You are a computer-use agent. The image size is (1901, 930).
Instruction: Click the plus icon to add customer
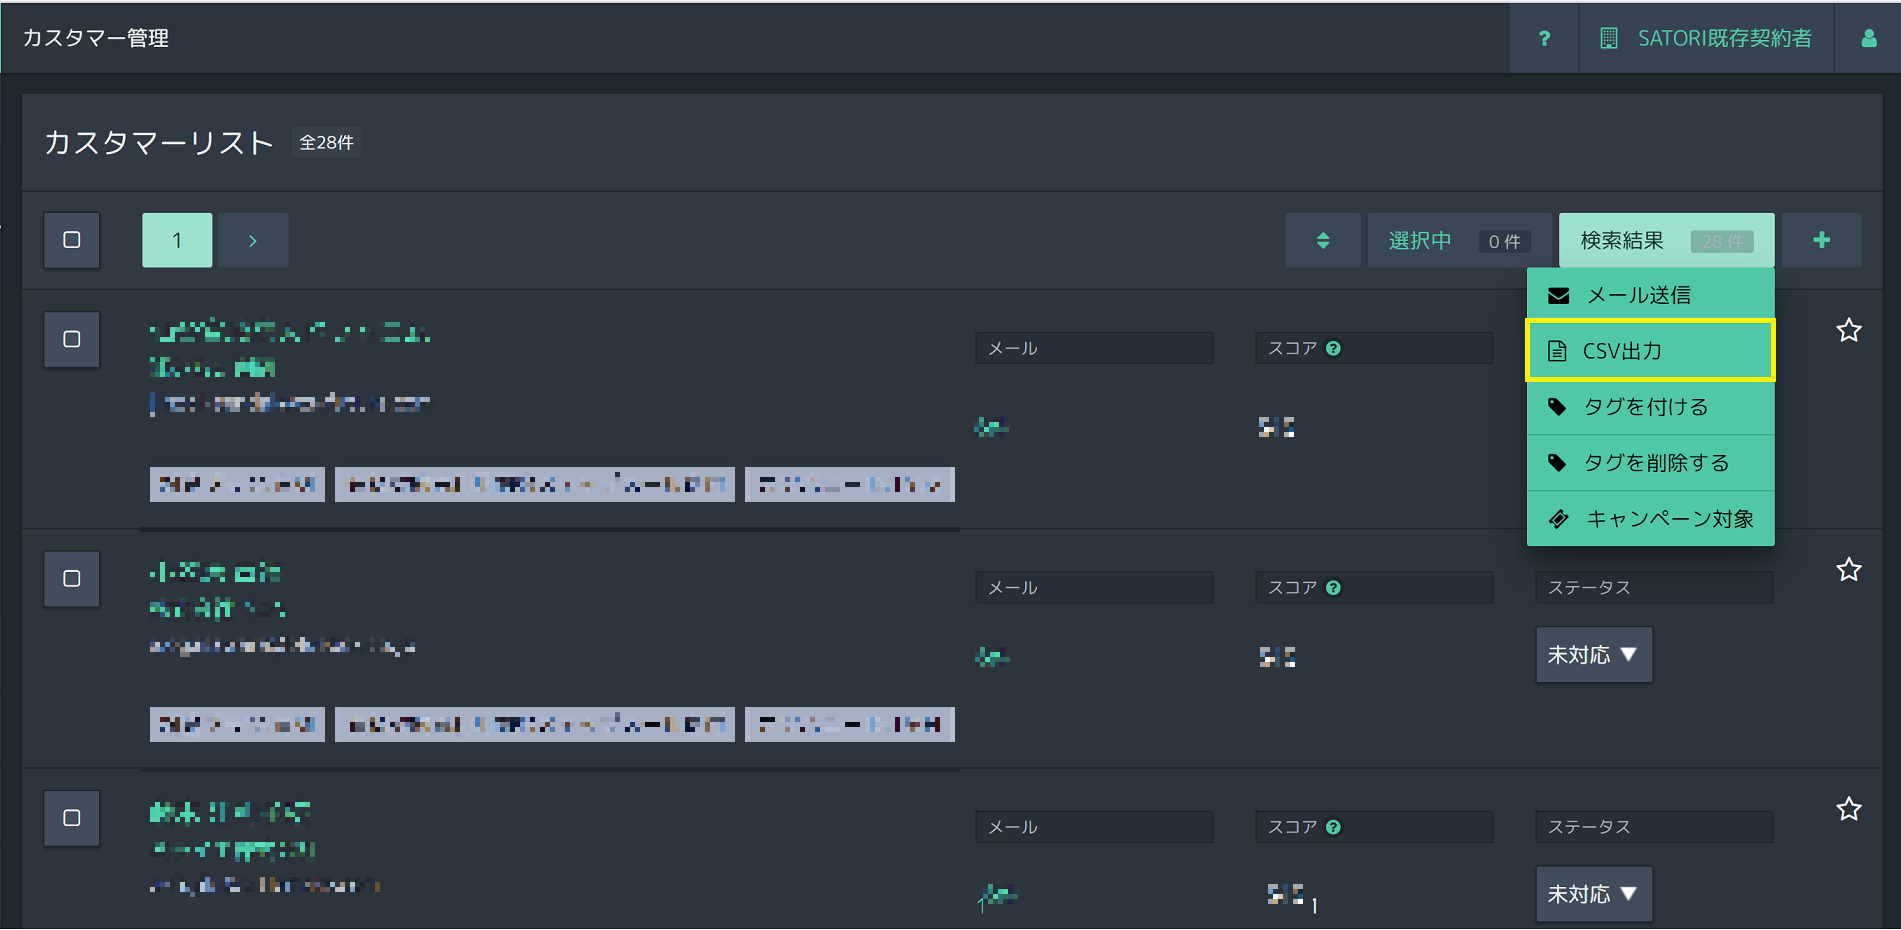(1821, 240)
